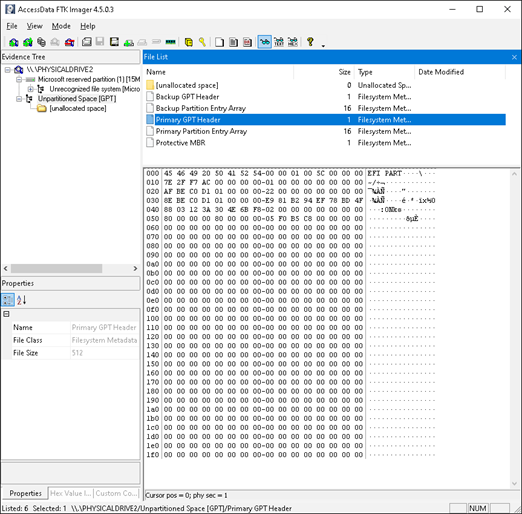The width and height of the screenshot is (522, 514).
Task: Click the Export File Hash List icon
Action: (233, 42)
